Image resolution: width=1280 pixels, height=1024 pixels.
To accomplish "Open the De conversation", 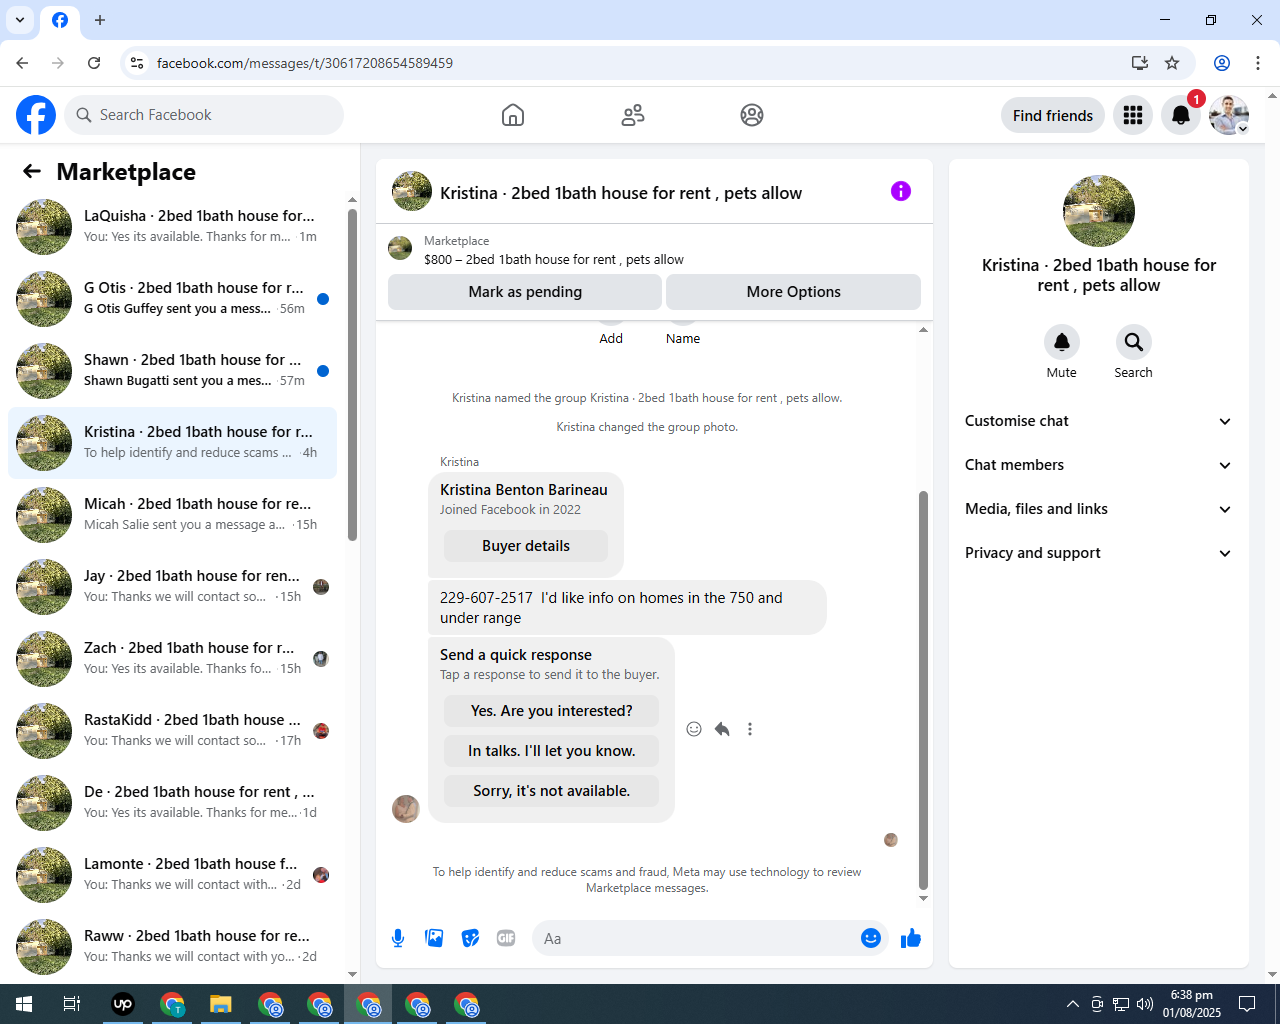I will 172,803.
